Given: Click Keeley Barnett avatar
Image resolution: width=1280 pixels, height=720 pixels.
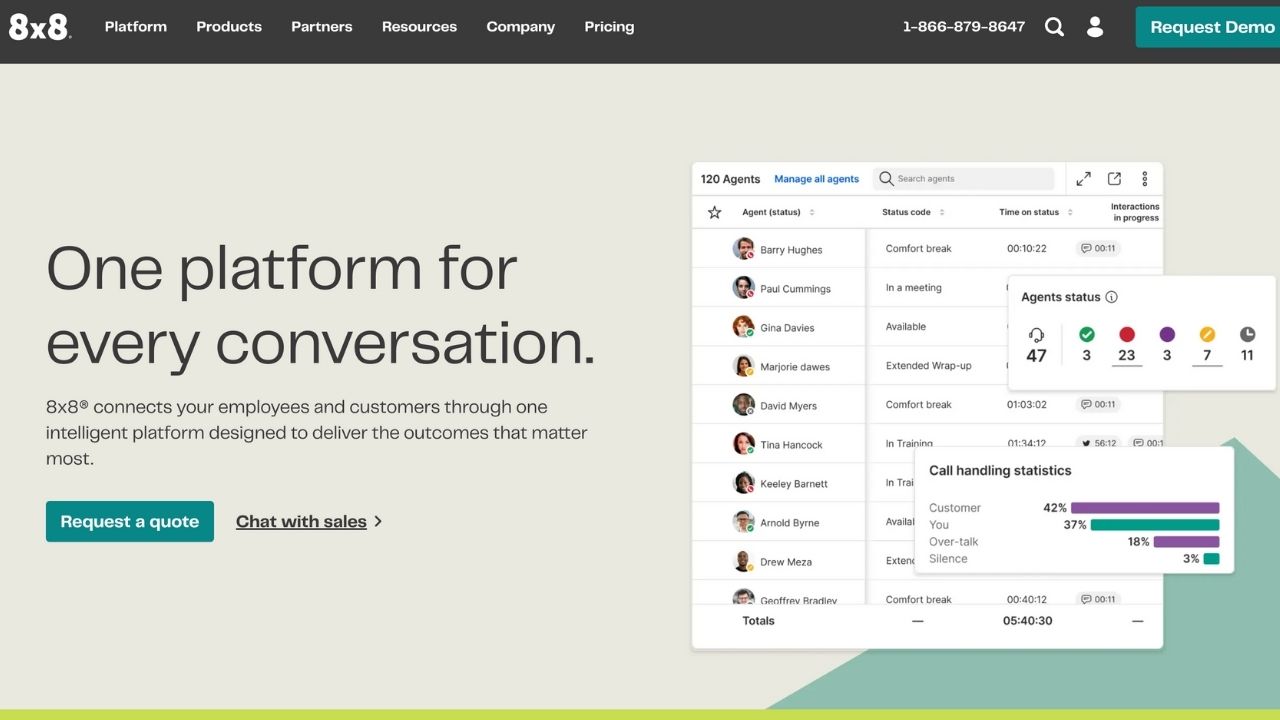Looking at the screenshot, I should coord(743,483).
